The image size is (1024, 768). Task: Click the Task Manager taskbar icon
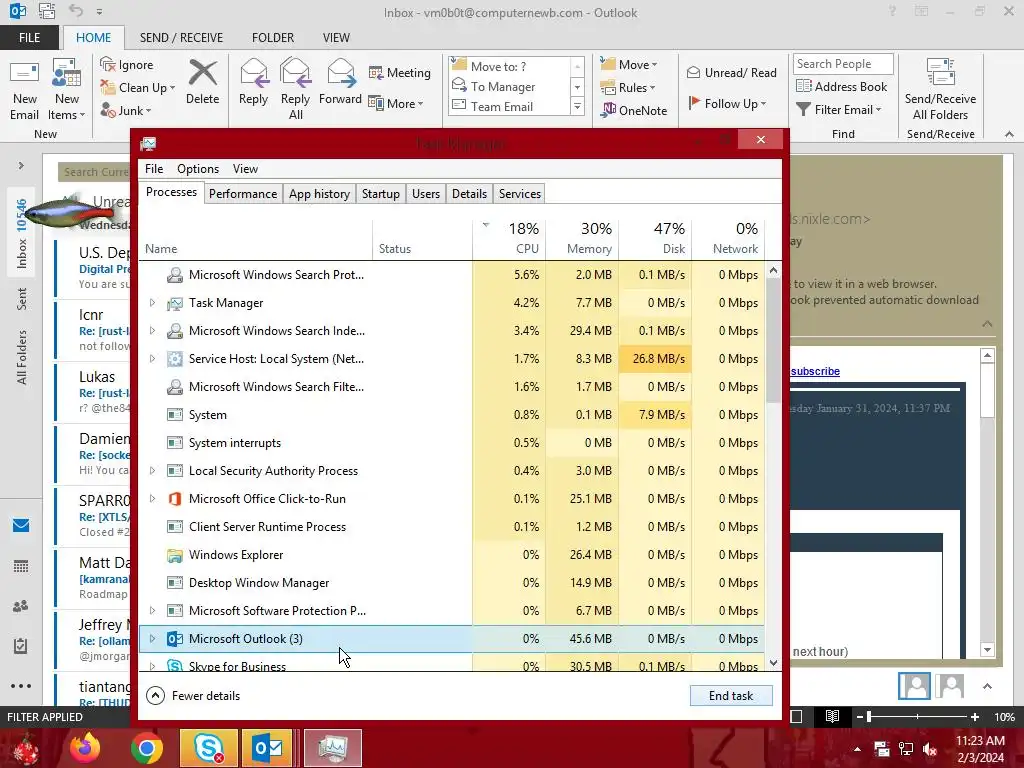tap(333, 748)
